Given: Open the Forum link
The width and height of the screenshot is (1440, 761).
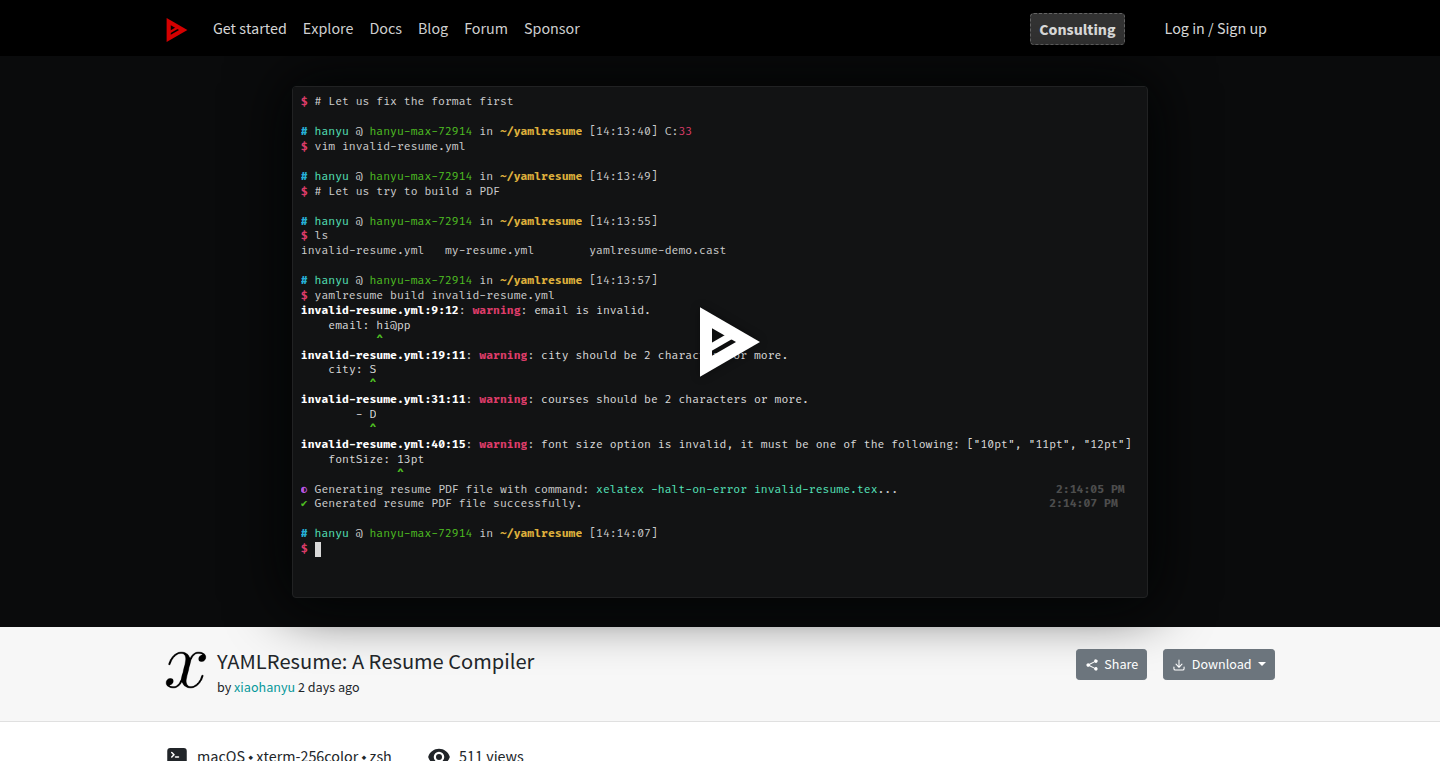Looking at the screenshot, I should coord(486,29).
